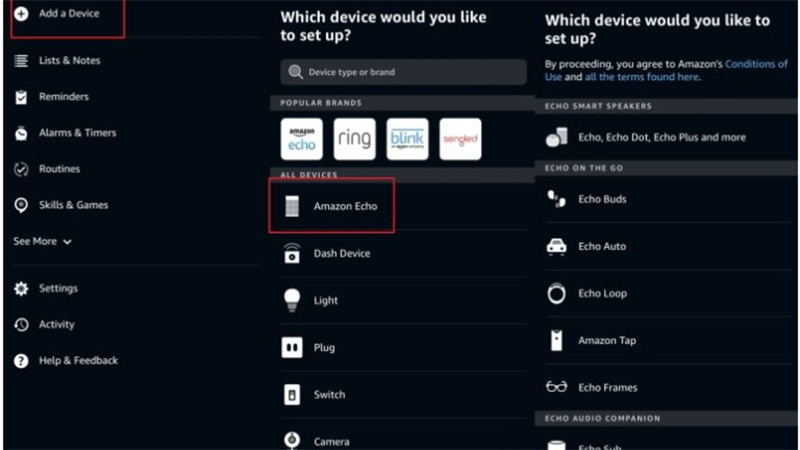Expand the See More chevron

pos(67,242)
